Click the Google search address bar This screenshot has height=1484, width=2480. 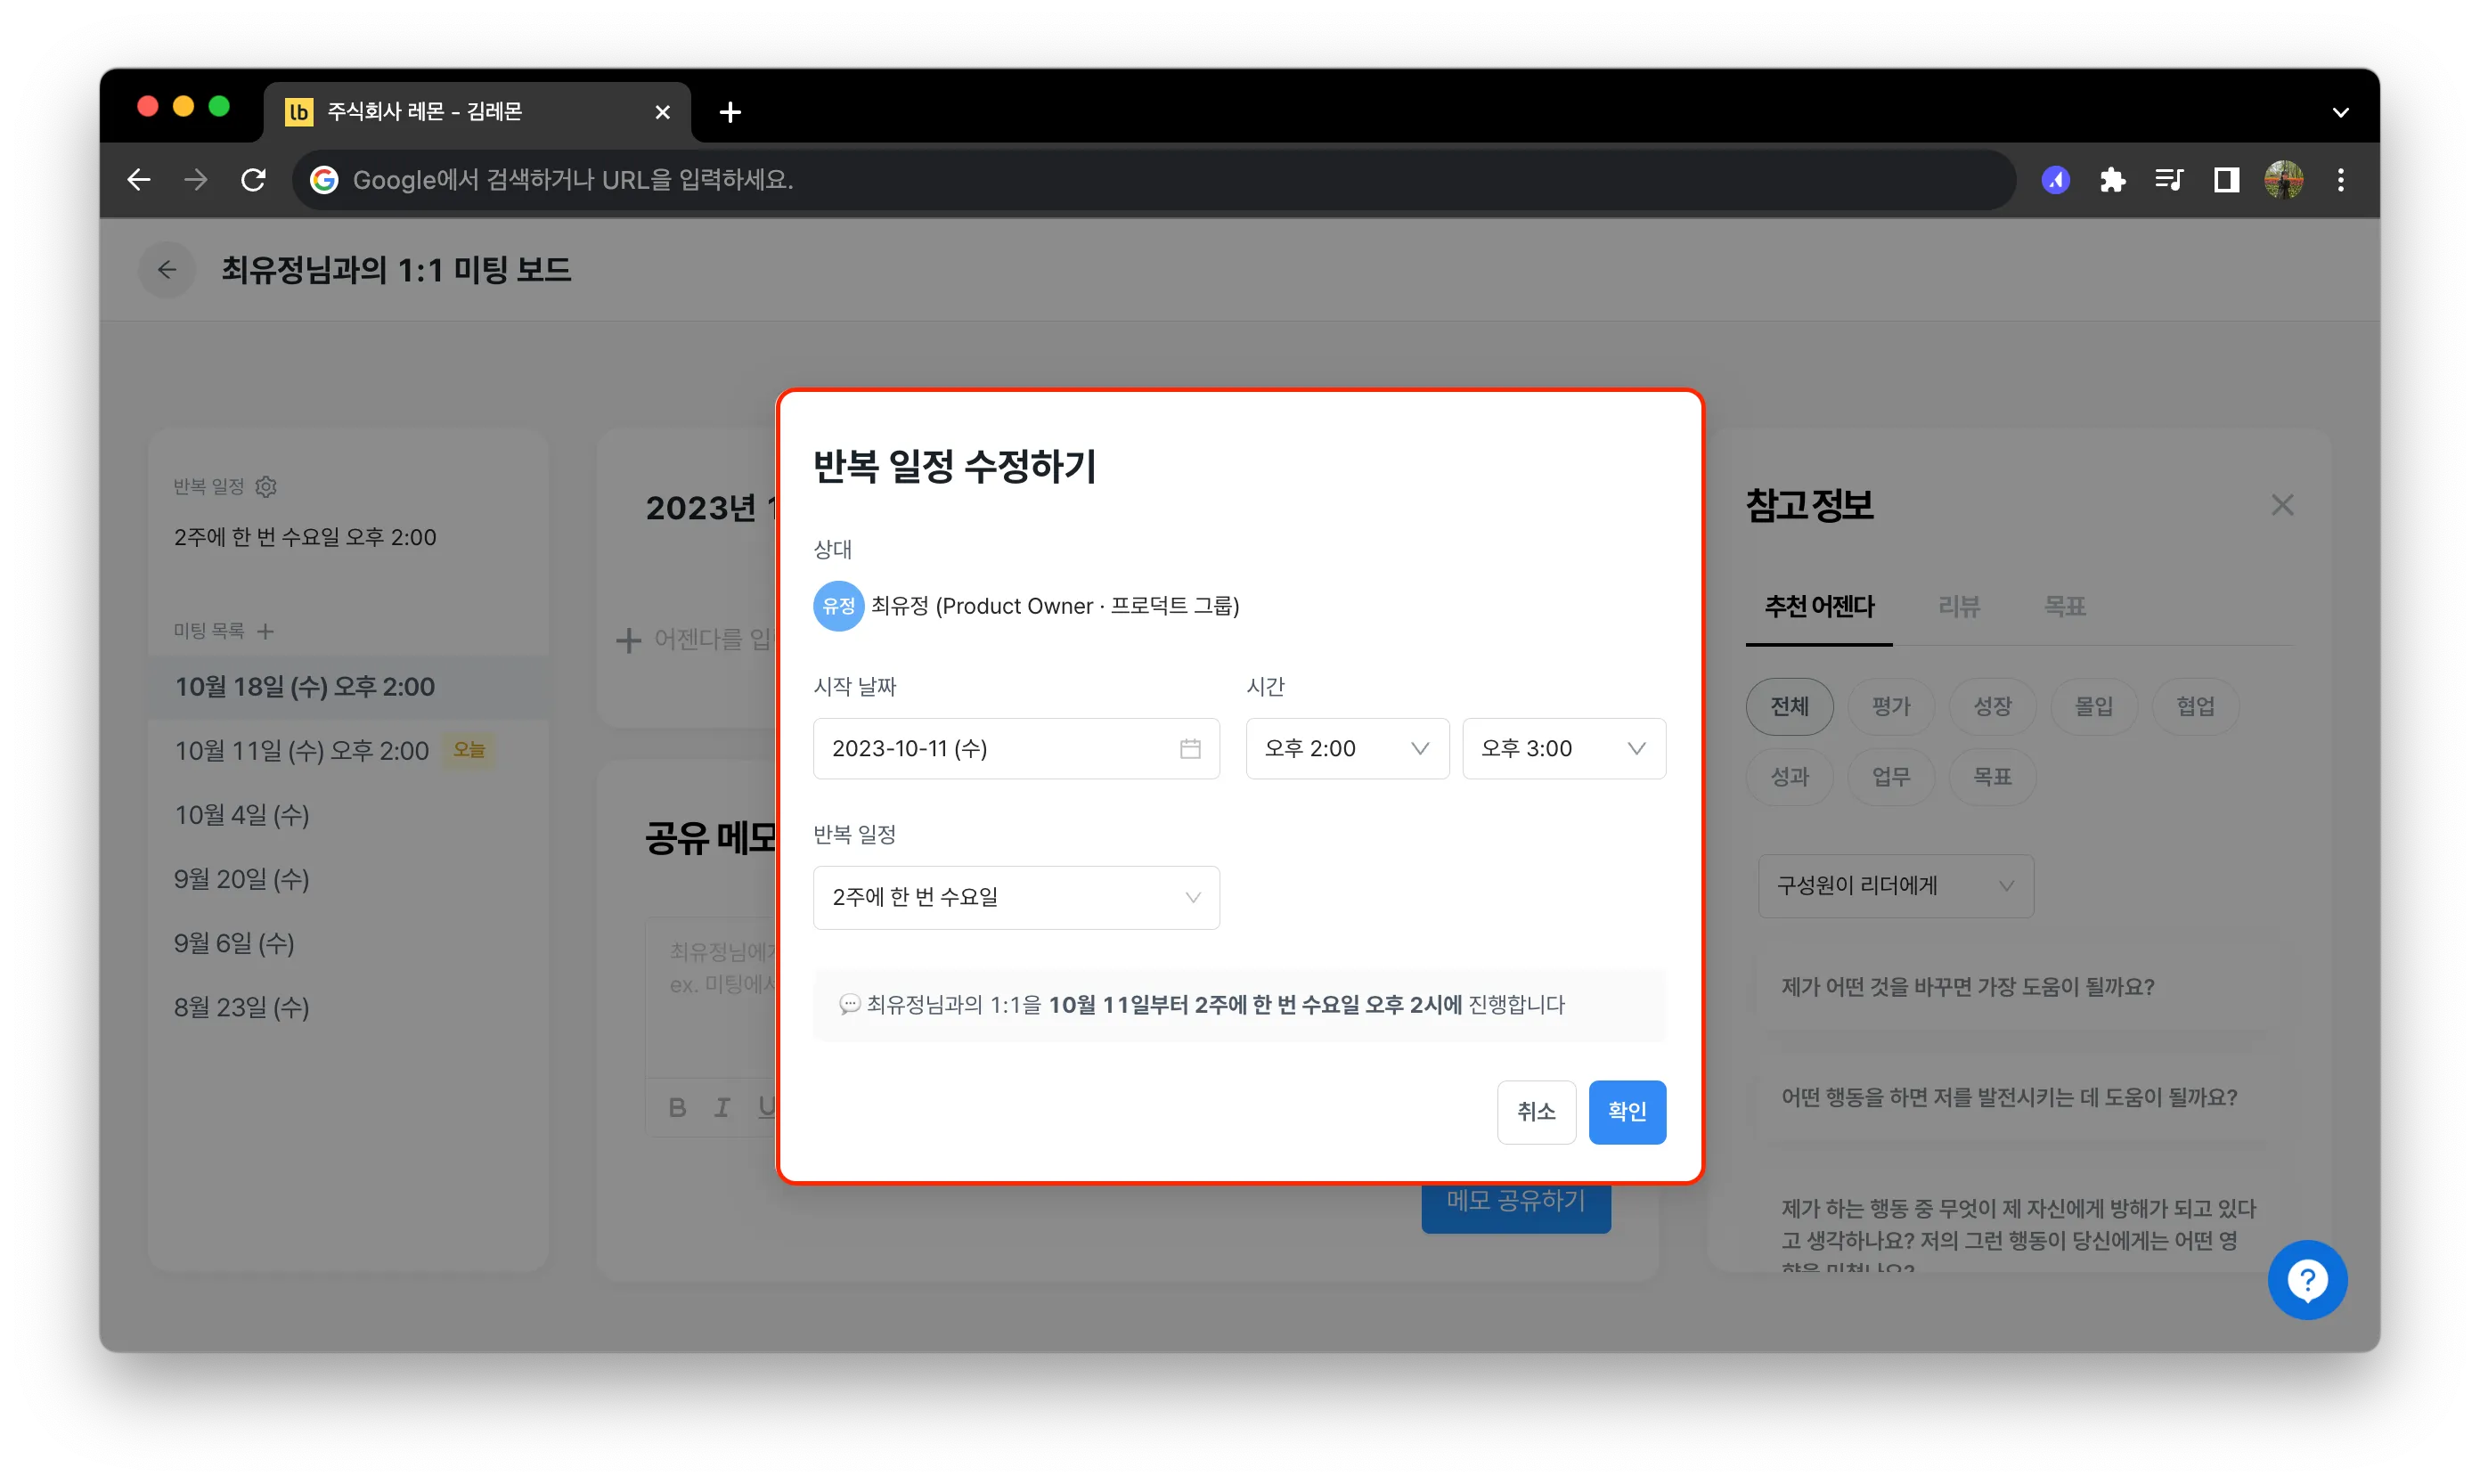pyautogui.click(x=1154, y=180)
